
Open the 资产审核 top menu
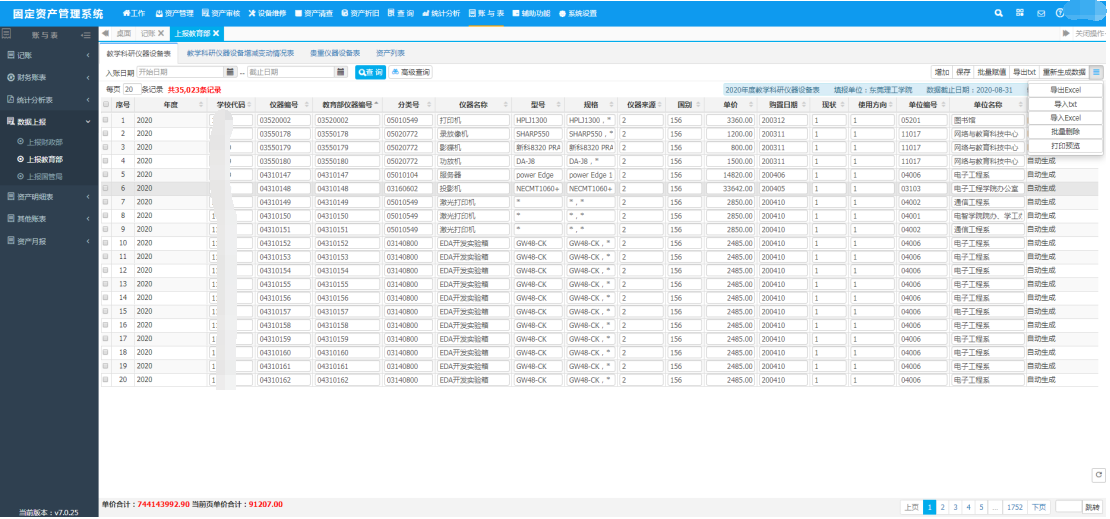[x=221, y=13]
